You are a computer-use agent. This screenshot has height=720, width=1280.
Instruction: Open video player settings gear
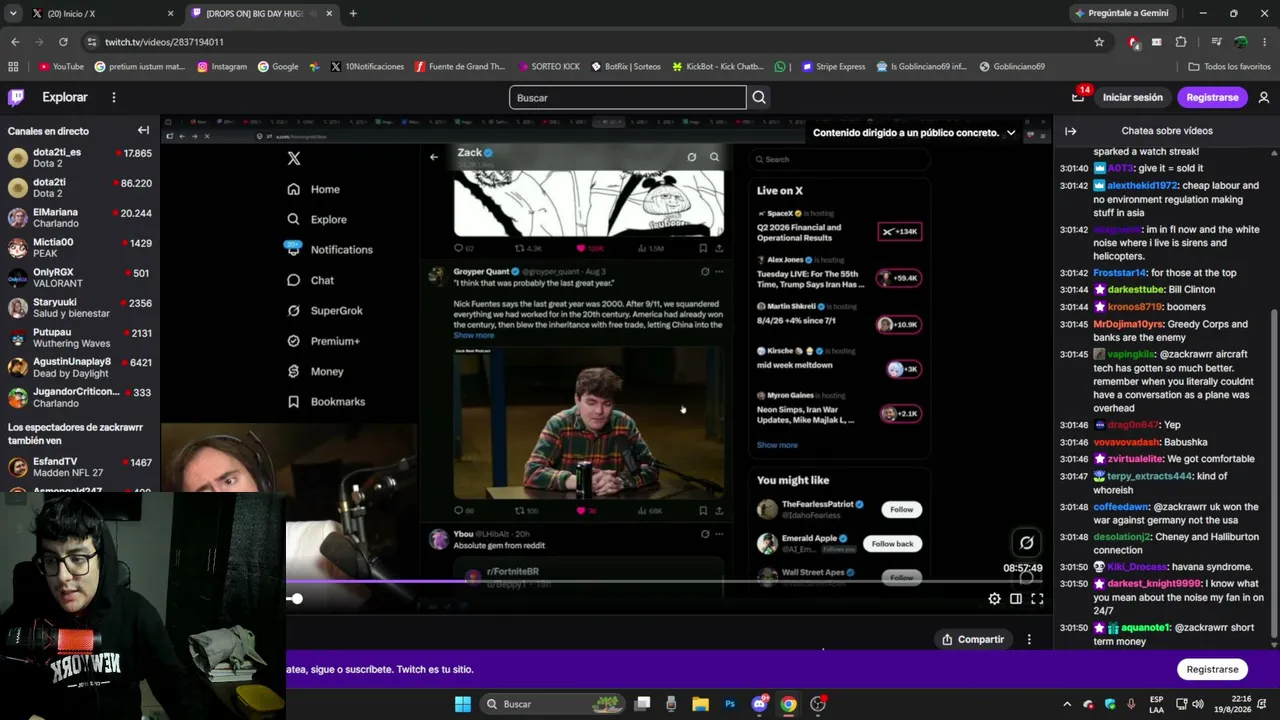tap(994, 599)
